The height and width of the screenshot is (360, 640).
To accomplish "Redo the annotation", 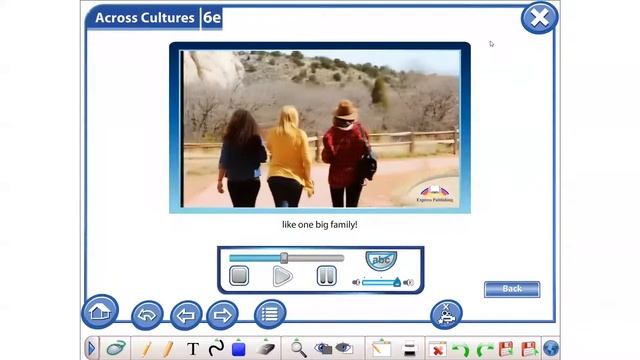I will pos(484,350).
